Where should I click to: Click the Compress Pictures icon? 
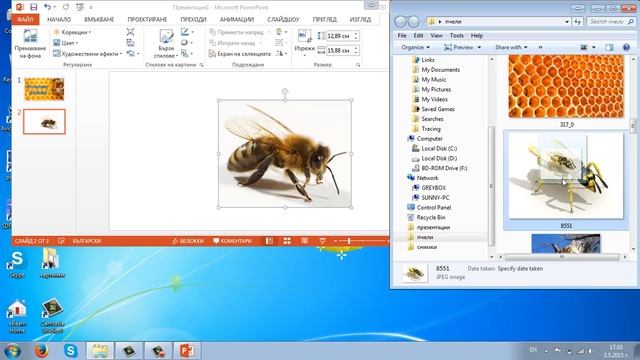pos(130,32)
